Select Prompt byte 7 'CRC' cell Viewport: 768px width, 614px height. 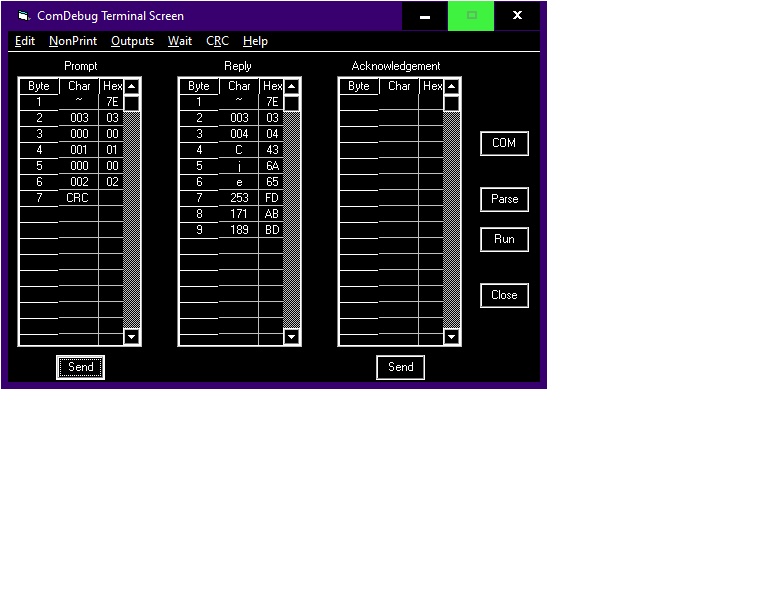coord(79,198)
